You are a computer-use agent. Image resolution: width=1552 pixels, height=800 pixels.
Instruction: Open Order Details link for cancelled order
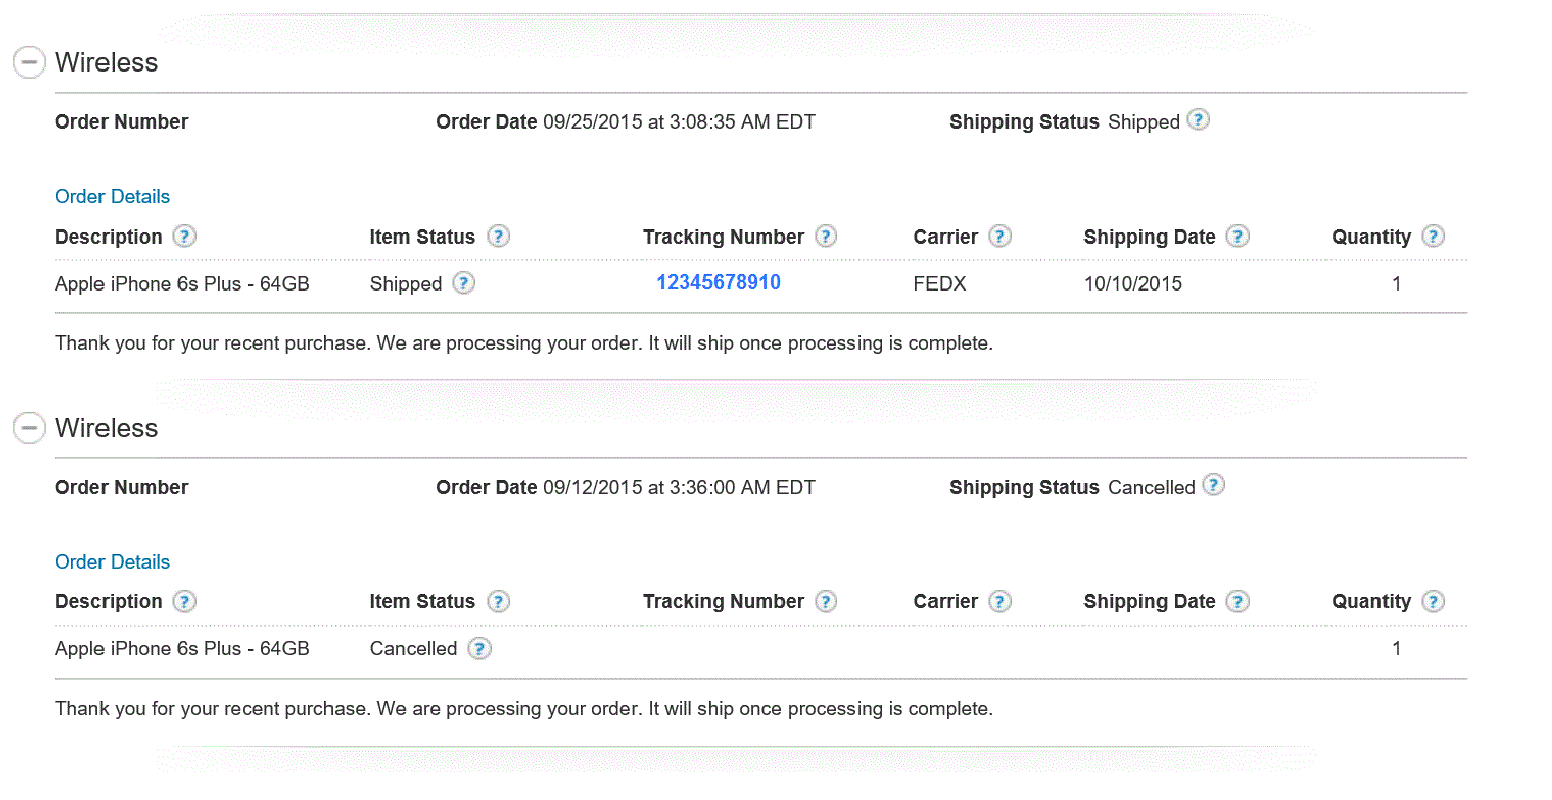coord(112,562)
